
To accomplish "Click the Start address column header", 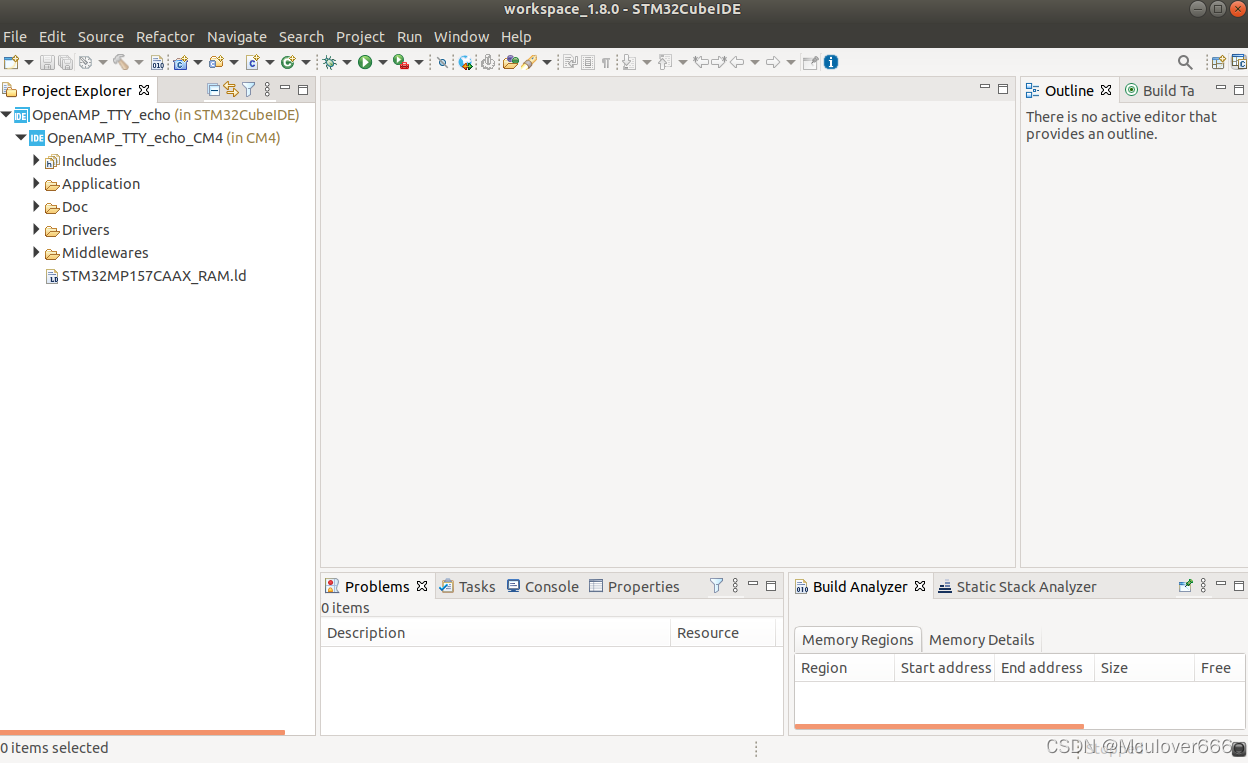I will pos(945,667).
